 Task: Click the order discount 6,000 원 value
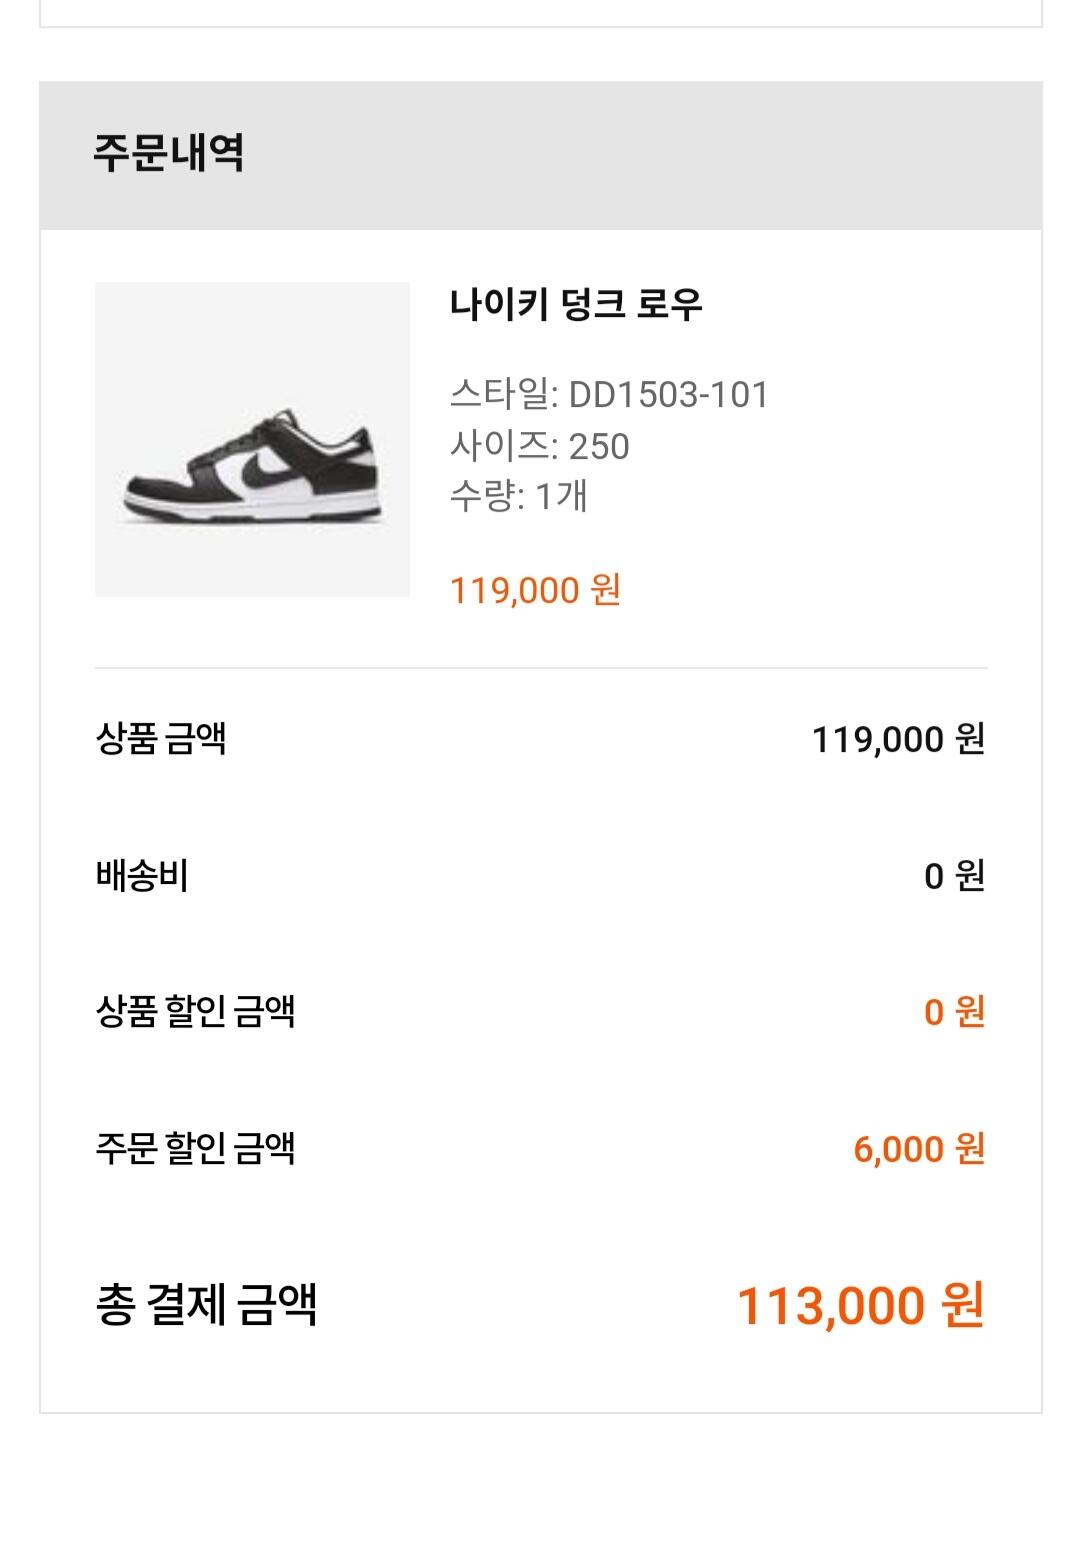919,1148
